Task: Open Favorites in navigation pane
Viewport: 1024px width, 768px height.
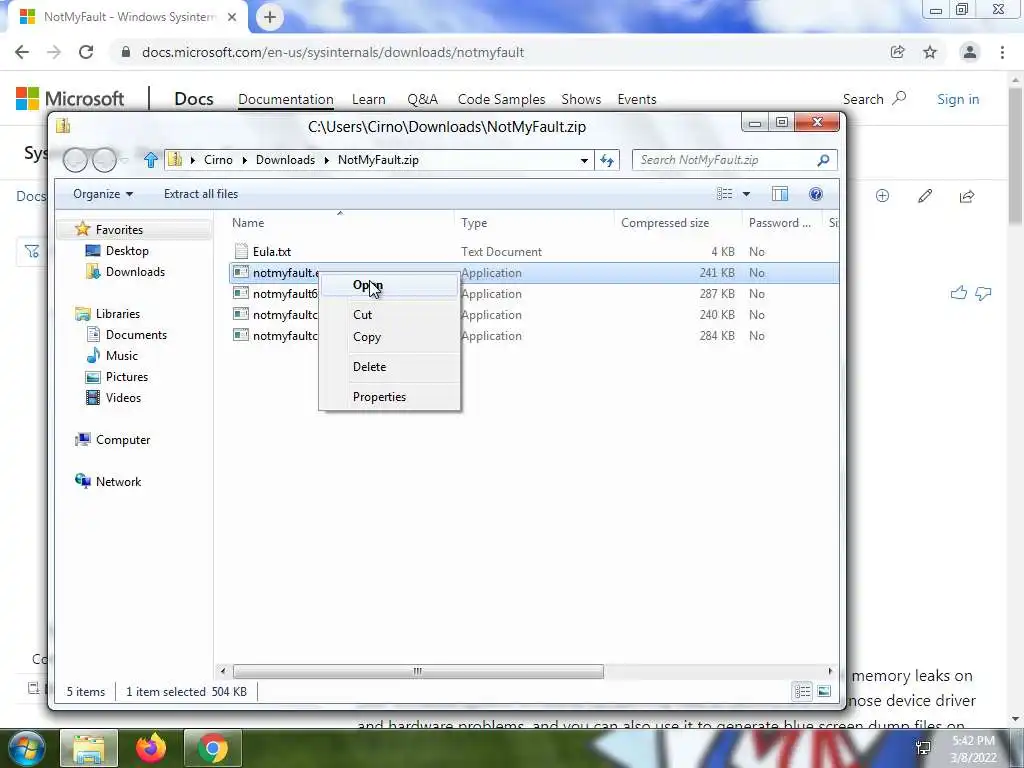Action: 119,230
